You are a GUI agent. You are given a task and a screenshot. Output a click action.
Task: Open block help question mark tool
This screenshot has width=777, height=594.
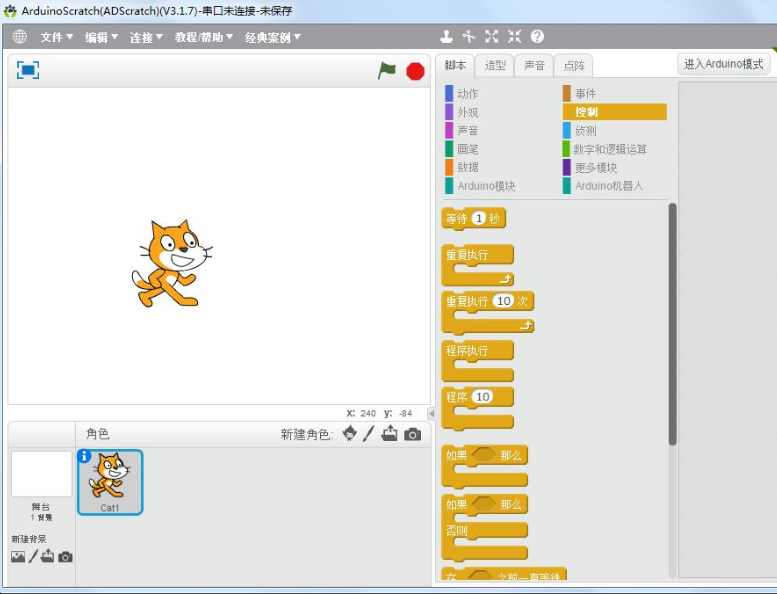[537, 36]
